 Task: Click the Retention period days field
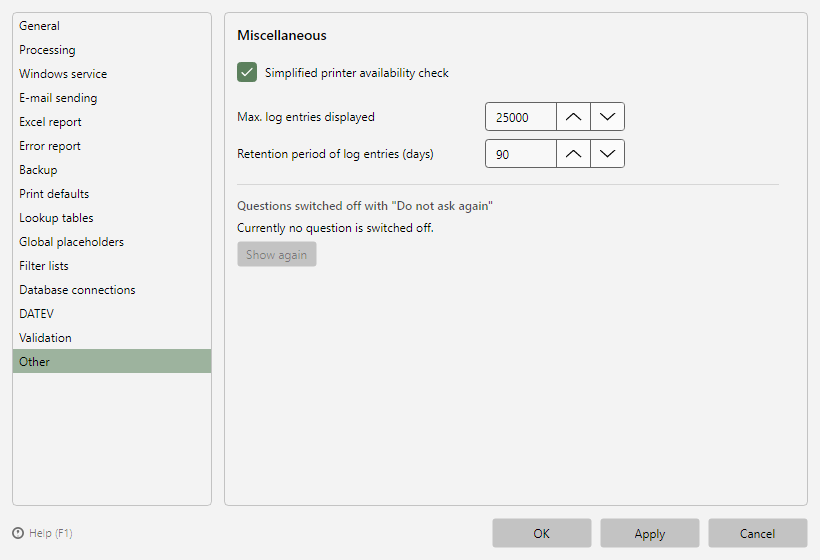521,154
